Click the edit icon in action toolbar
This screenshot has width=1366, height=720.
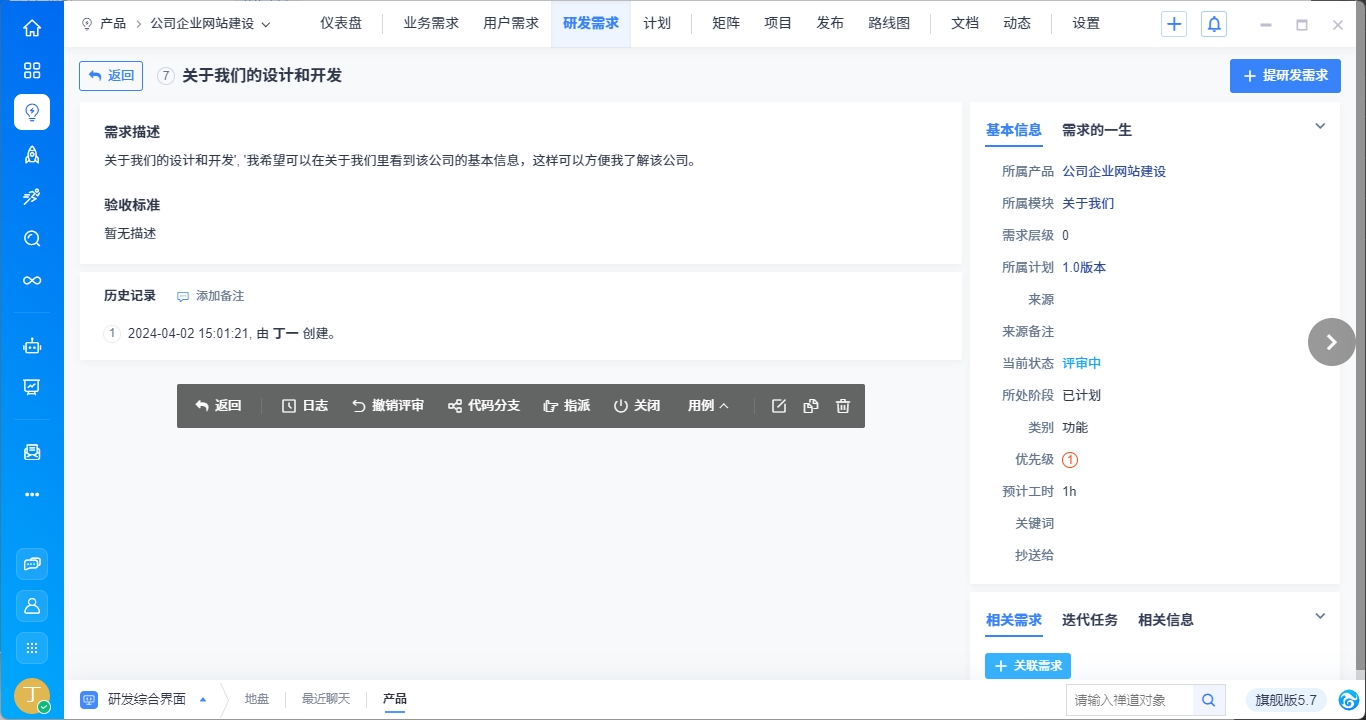(x=779, y=406)
